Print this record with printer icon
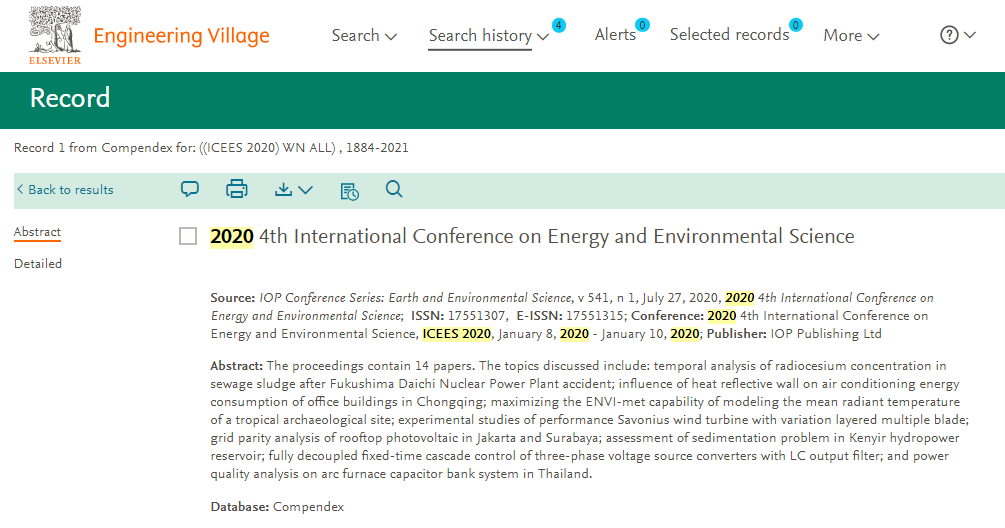Image resolution: width=1005 pixels, height=528 pixels. (x=237, y=189)
